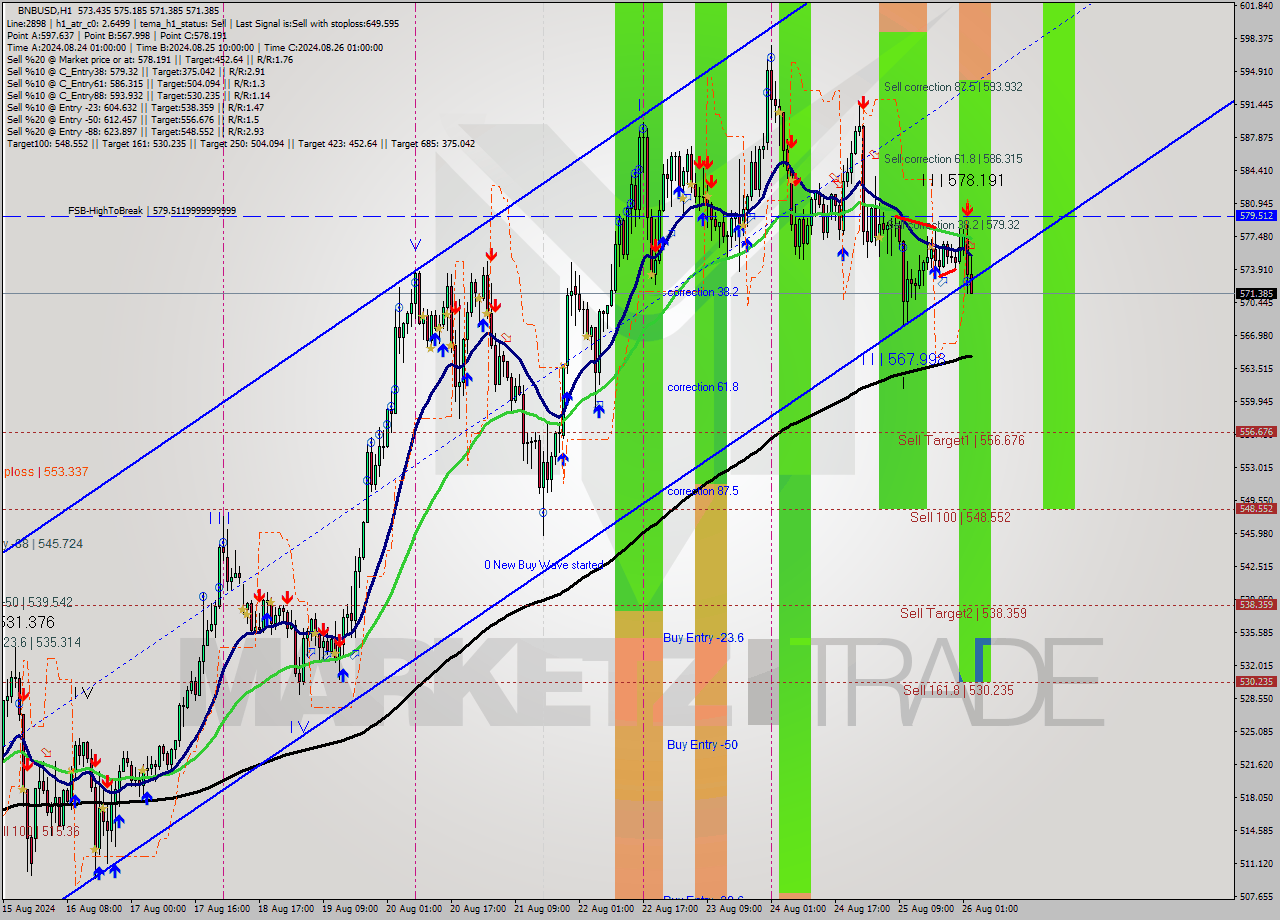The image size is (1280, 920).
Task: Click the red 530.235 price tag on axis
Action: click(1256, 681)
